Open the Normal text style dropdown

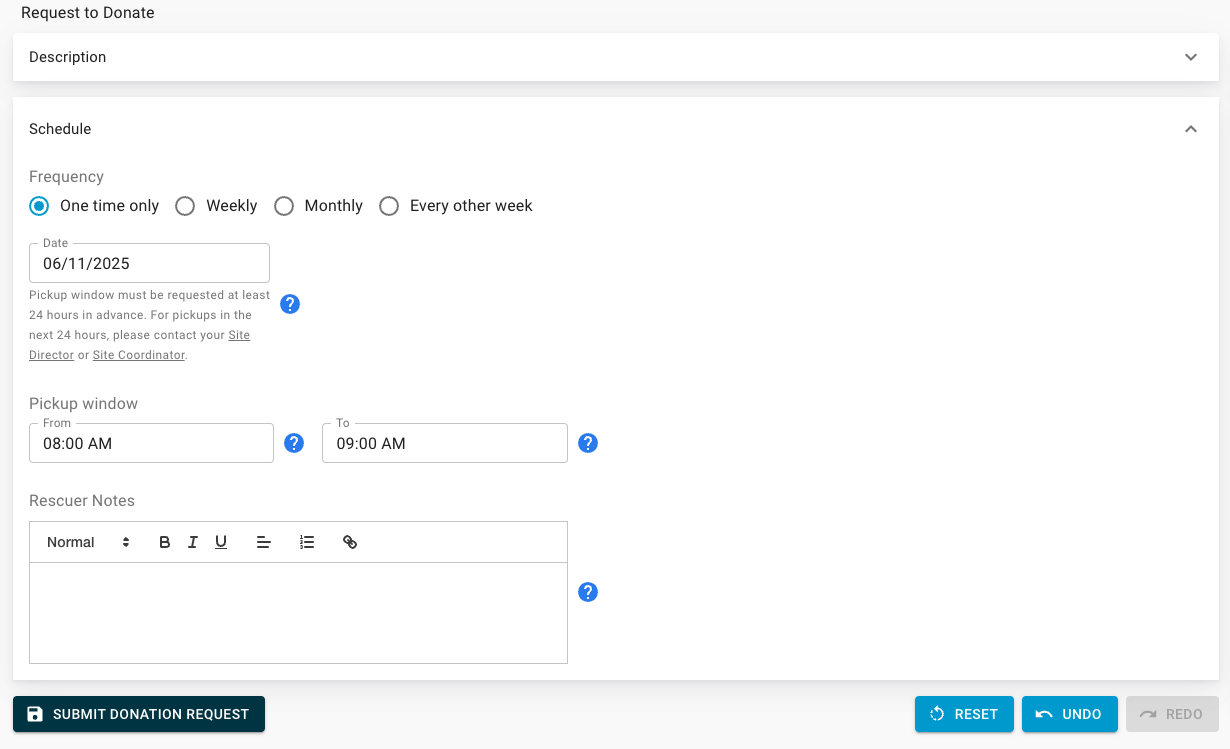coord(89,542)
